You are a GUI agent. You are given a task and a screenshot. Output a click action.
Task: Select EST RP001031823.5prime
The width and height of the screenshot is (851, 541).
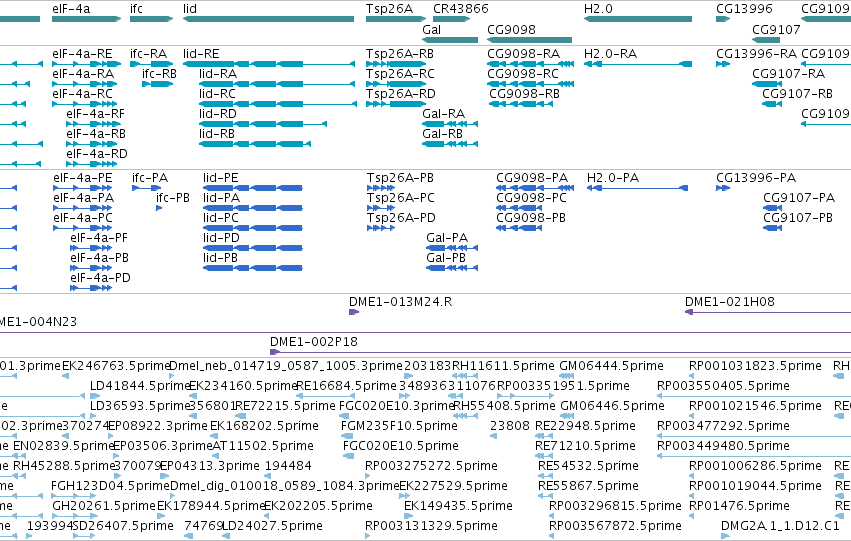[755, 366]
